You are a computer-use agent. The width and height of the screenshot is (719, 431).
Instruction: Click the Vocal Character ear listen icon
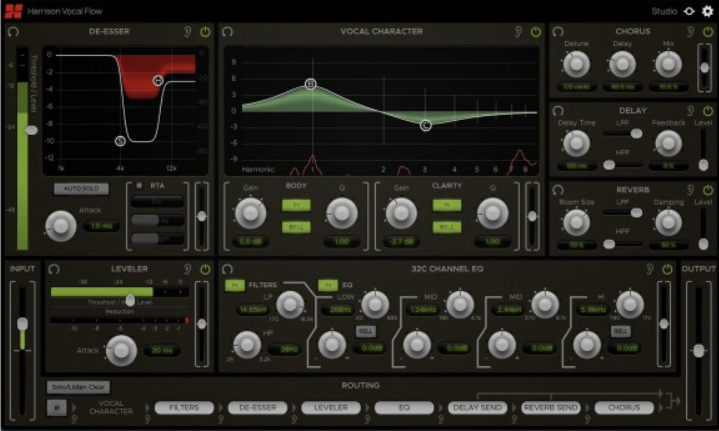(x=518, y=32)
